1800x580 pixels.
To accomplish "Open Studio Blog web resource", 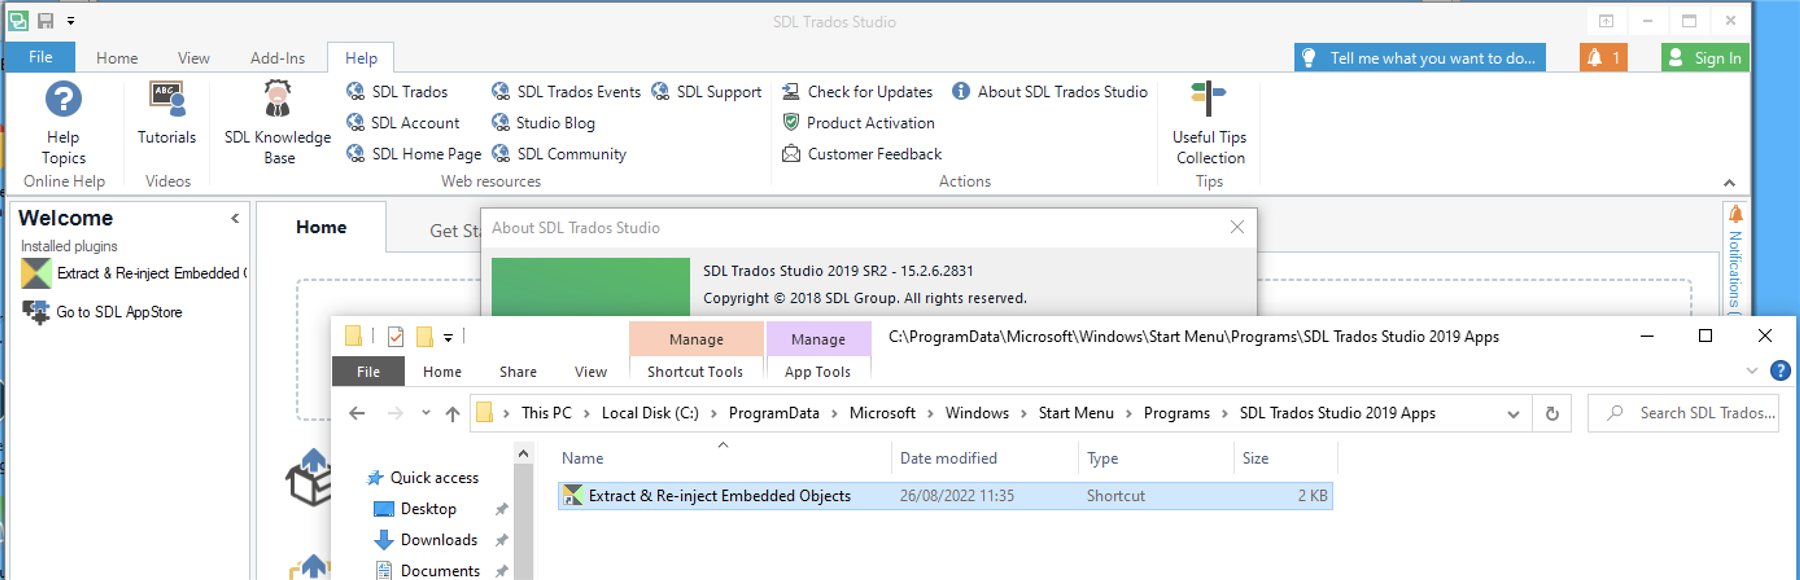I will click(543, 123).
